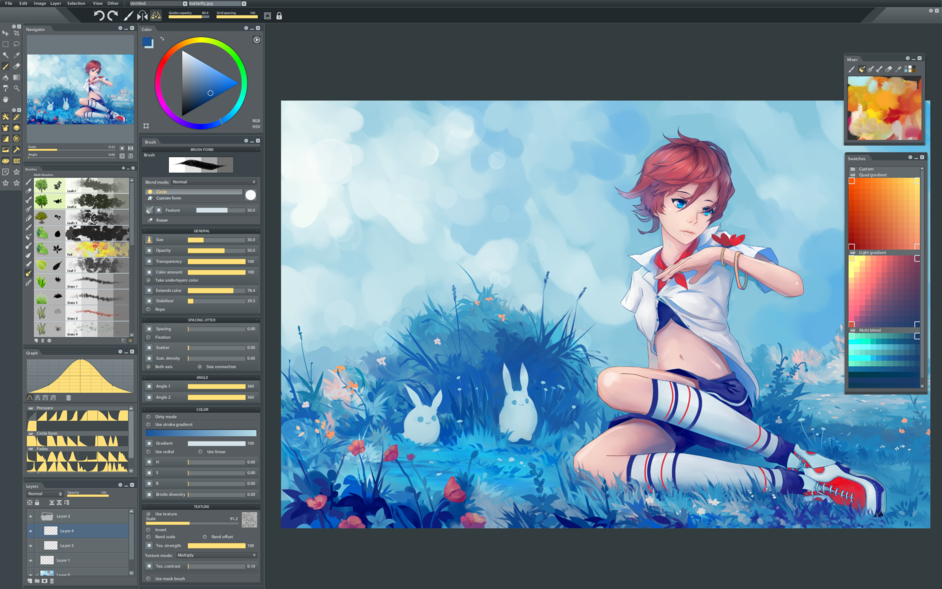Select Custom form in the Brush panel
This screenshot has height=589, width=942.
pyautogui.click(x=168, y=198)
